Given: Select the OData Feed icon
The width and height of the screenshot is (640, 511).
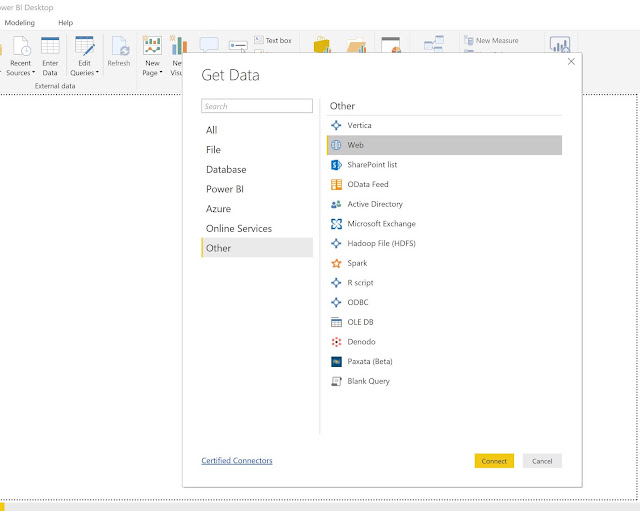Looking at the screenshot, I should click(x=336, y=184).
